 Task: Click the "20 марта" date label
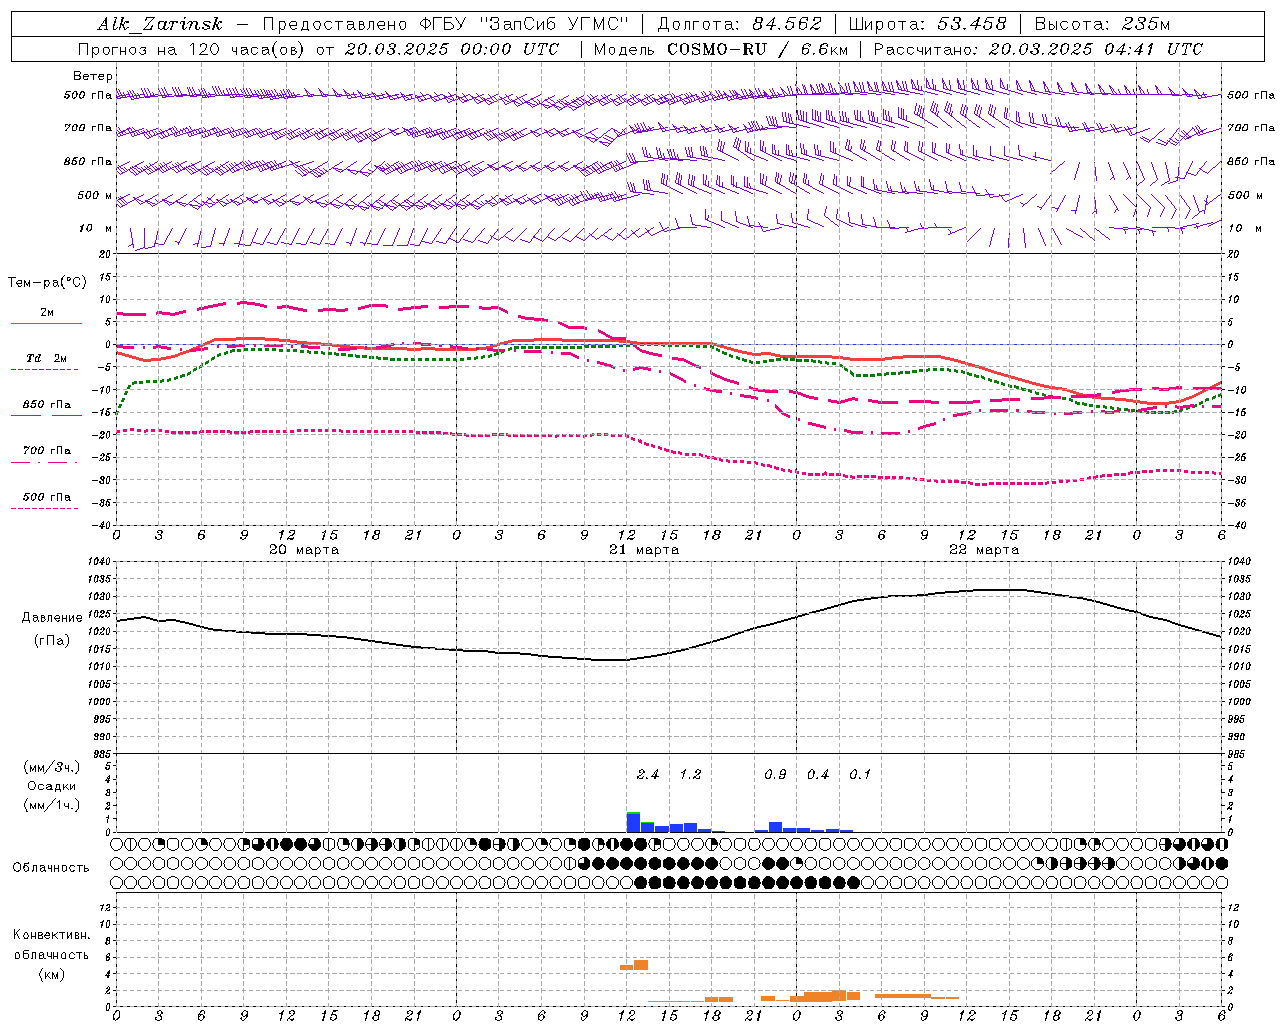pyautogui.click(x=305, y=550)
